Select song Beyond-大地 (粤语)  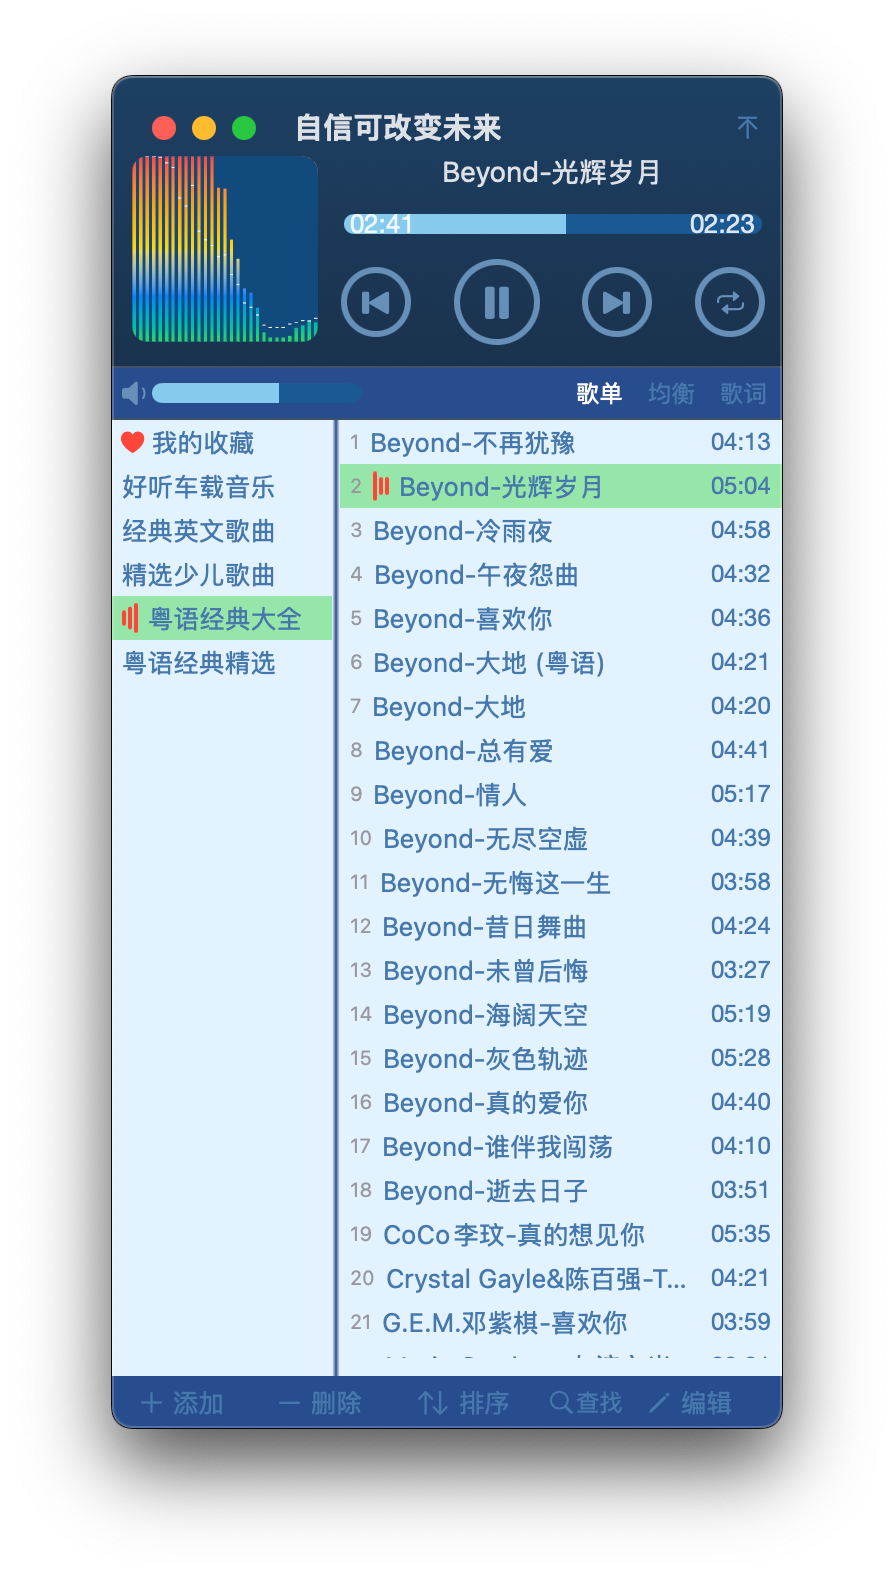(560, 662)
